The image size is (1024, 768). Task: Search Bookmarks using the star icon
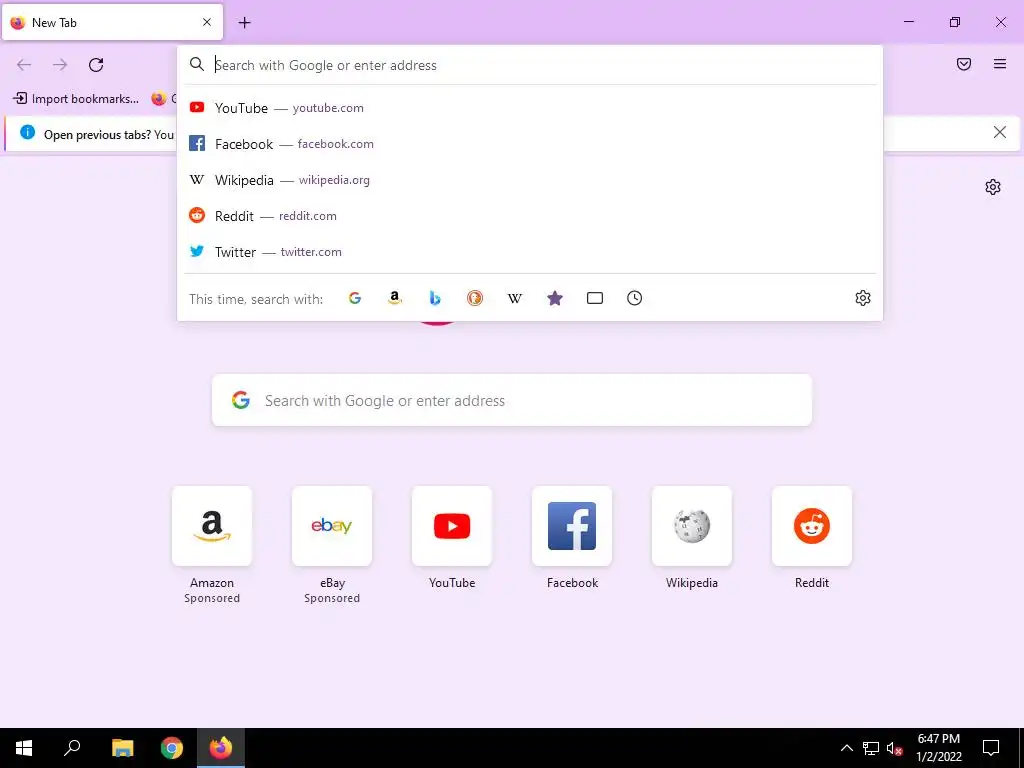pos(554,298)
